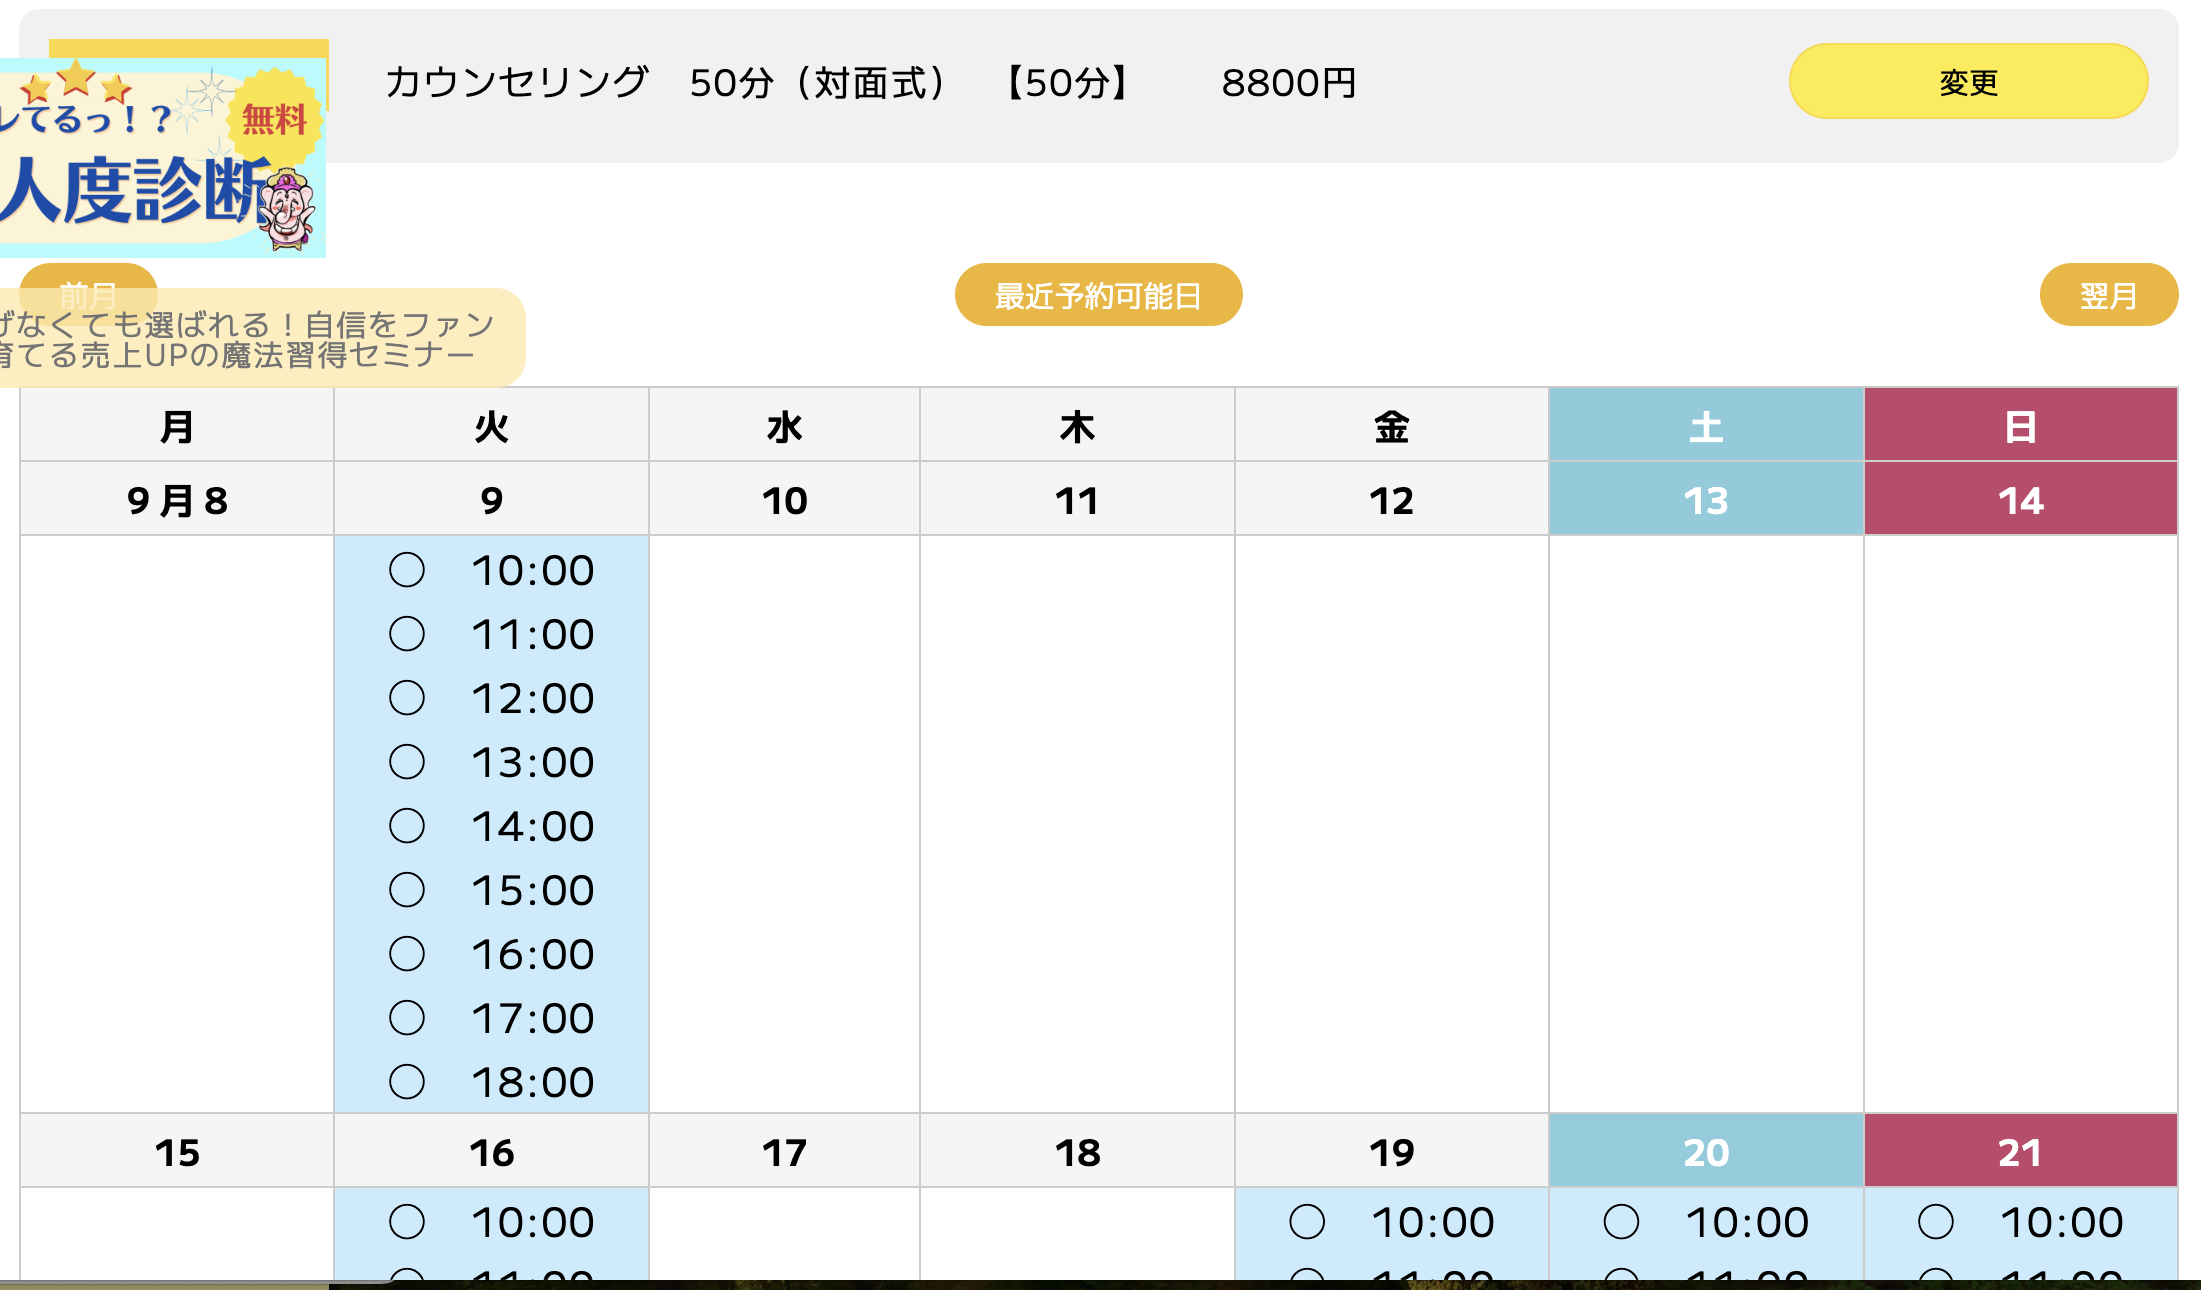Click the elephant mascot icon in banner

coord(289,212)
